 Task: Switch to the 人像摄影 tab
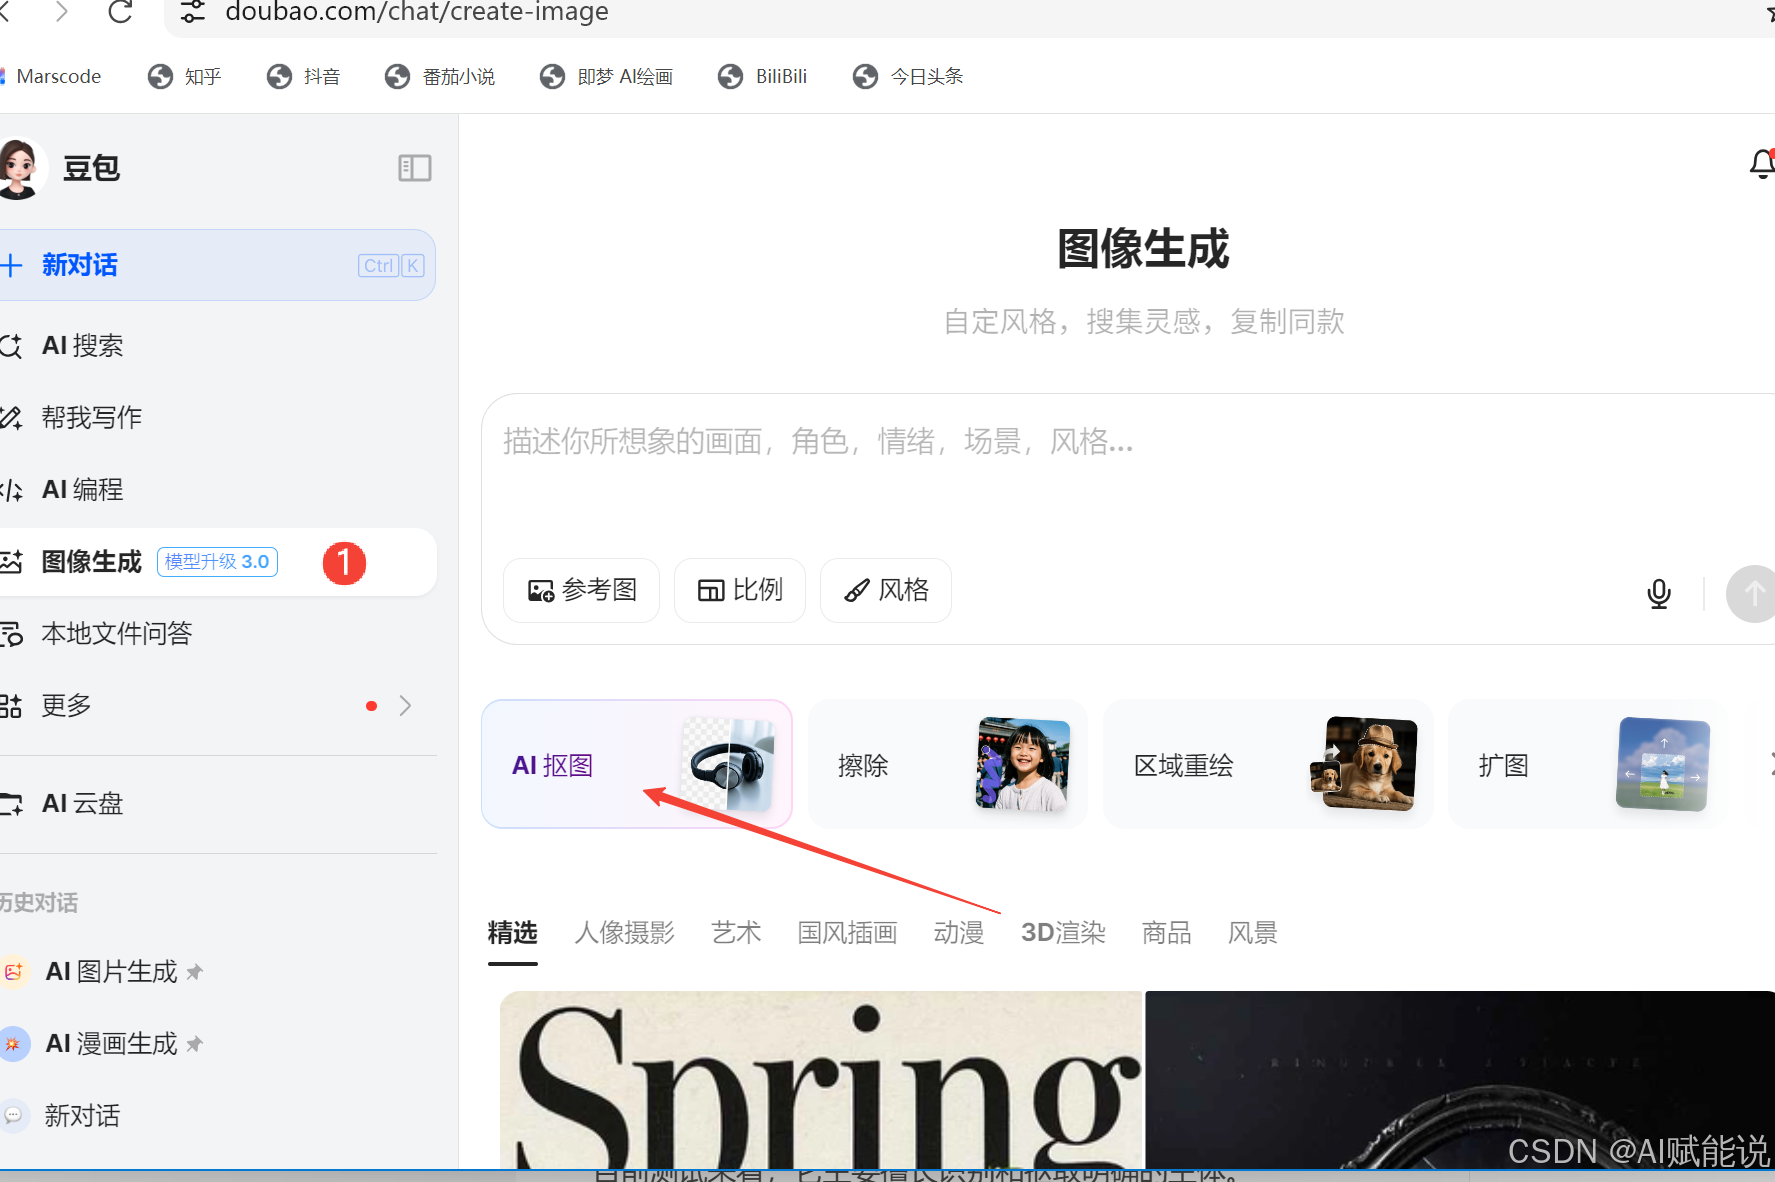click(x=625, y=933)
